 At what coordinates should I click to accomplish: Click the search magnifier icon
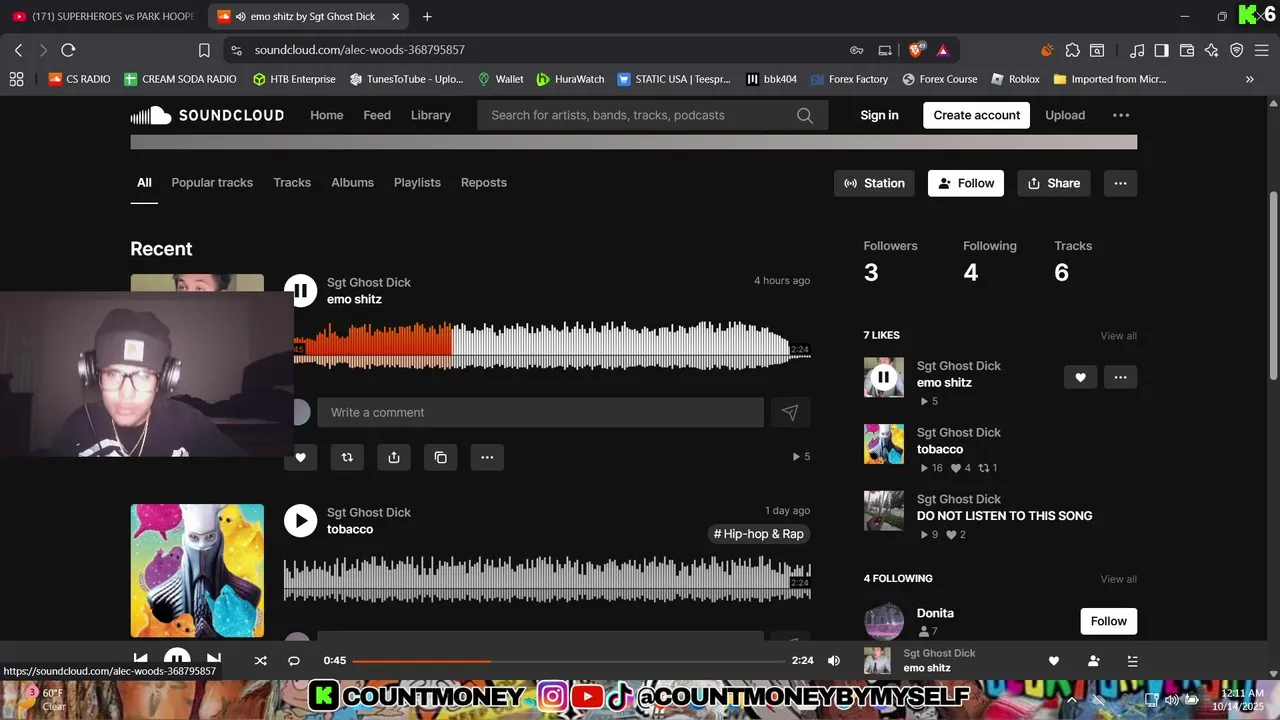point(805,115)
